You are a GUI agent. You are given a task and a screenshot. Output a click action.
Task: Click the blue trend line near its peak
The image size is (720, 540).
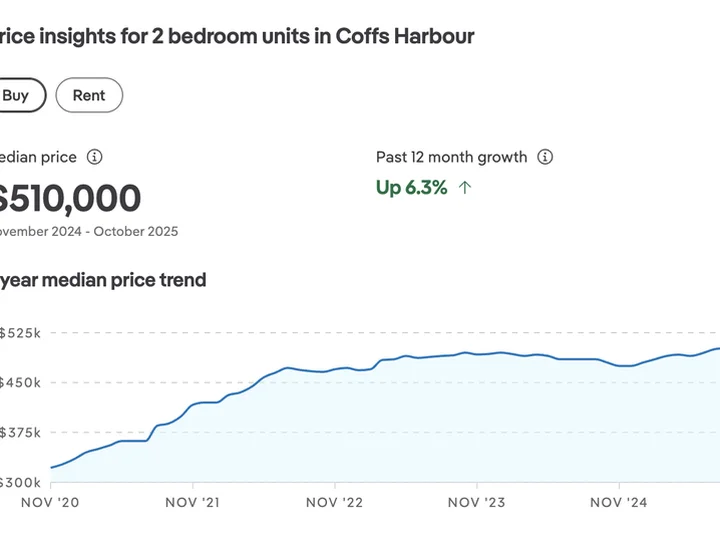pos(715,349)
